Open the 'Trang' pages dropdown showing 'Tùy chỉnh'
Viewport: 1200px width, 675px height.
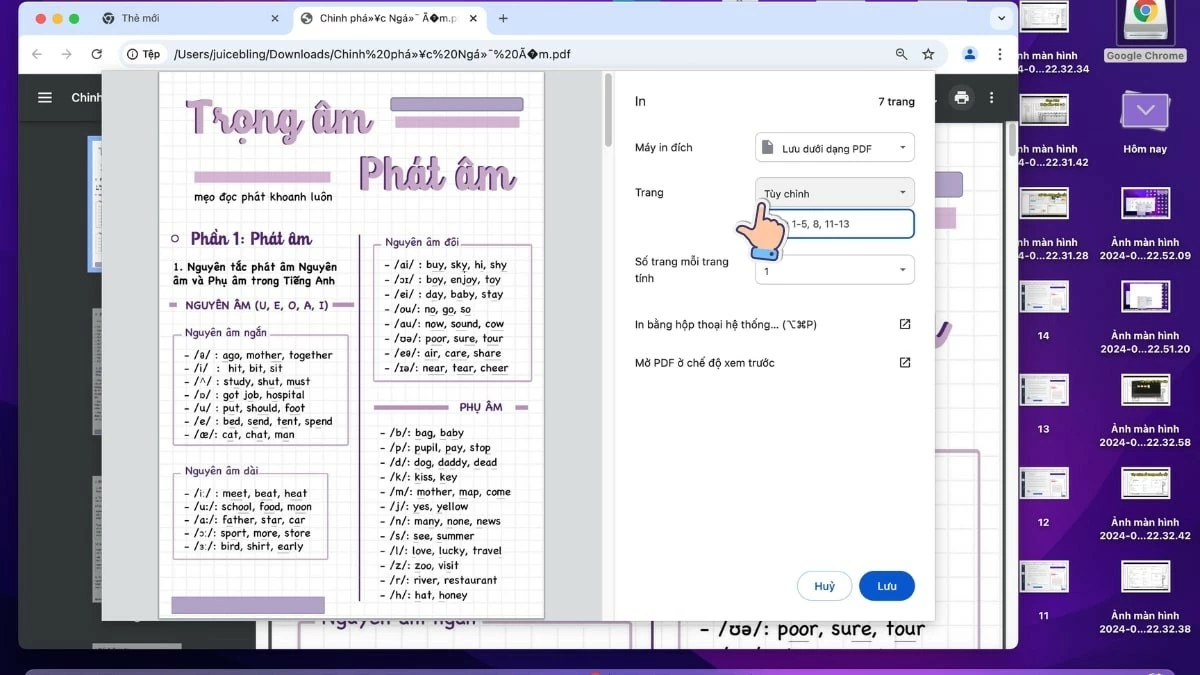coord(834,191)
